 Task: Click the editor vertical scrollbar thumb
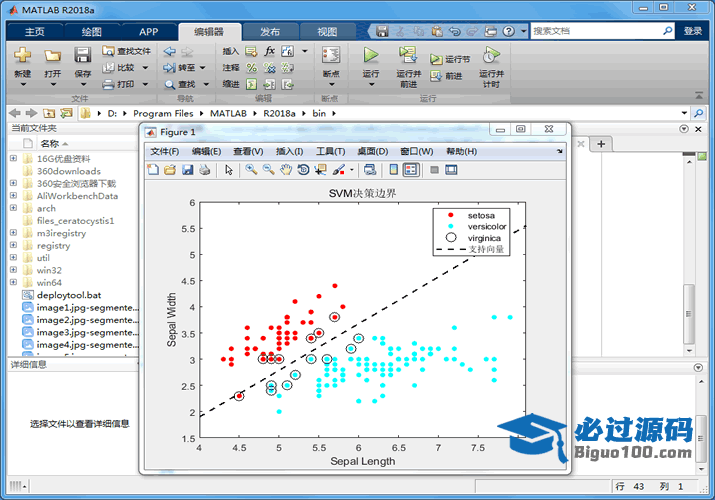click(689, 314)
